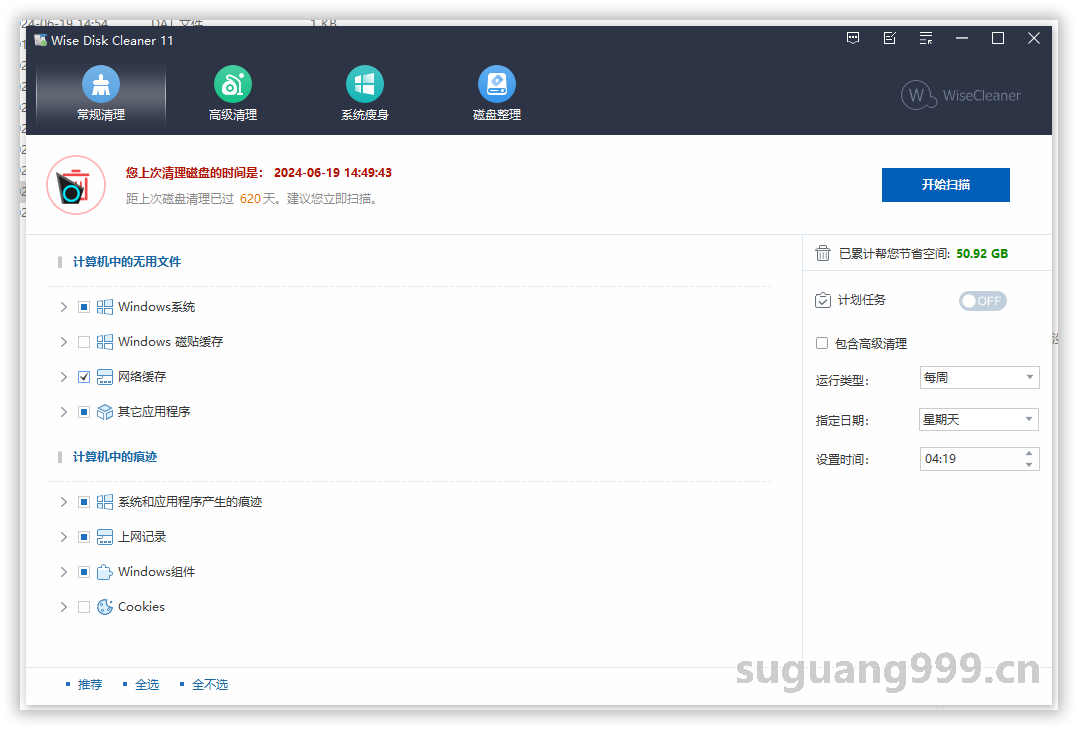Toggle the 计划任务 OFF switch
This screenshot has height=730, width=1078.
(x=982, y=301)
